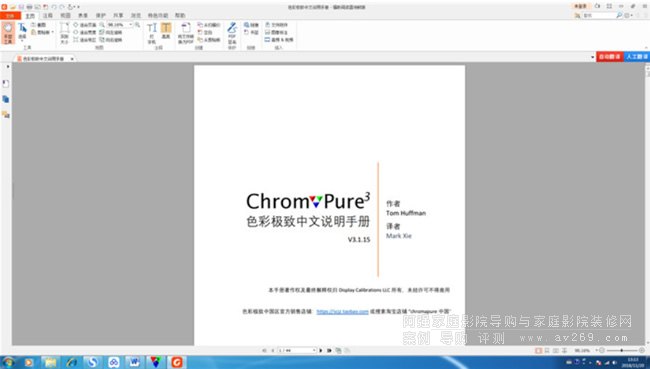Select the Hand tool in the ribbon
The image size is (650, 369).
coord(8,33)
